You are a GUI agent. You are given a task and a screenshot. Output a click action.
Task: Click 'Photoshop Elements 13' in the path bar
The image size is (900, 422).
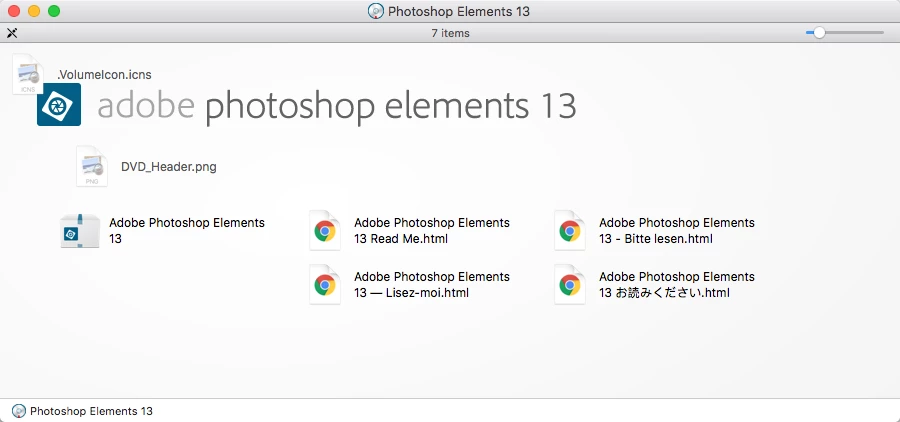(x=91, y=411)
